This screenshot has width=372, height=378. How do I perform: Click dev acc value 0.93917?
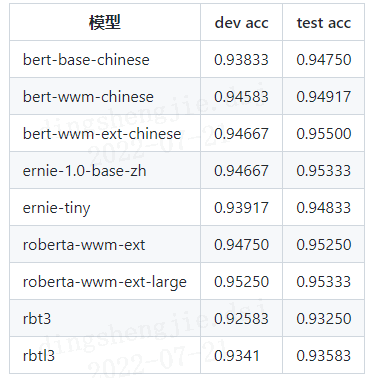(x=241, y=208)
